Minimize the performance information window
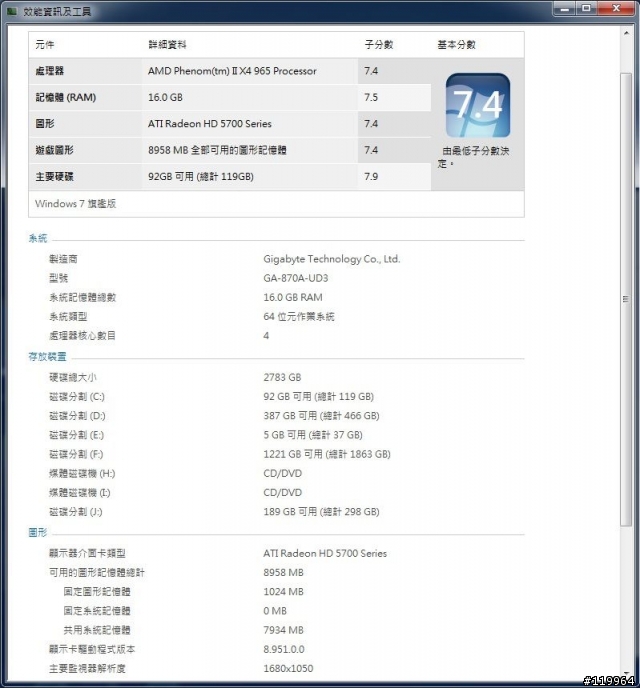Image resolution: width=640 pixels, height=689 pixels. pos(564,9)
